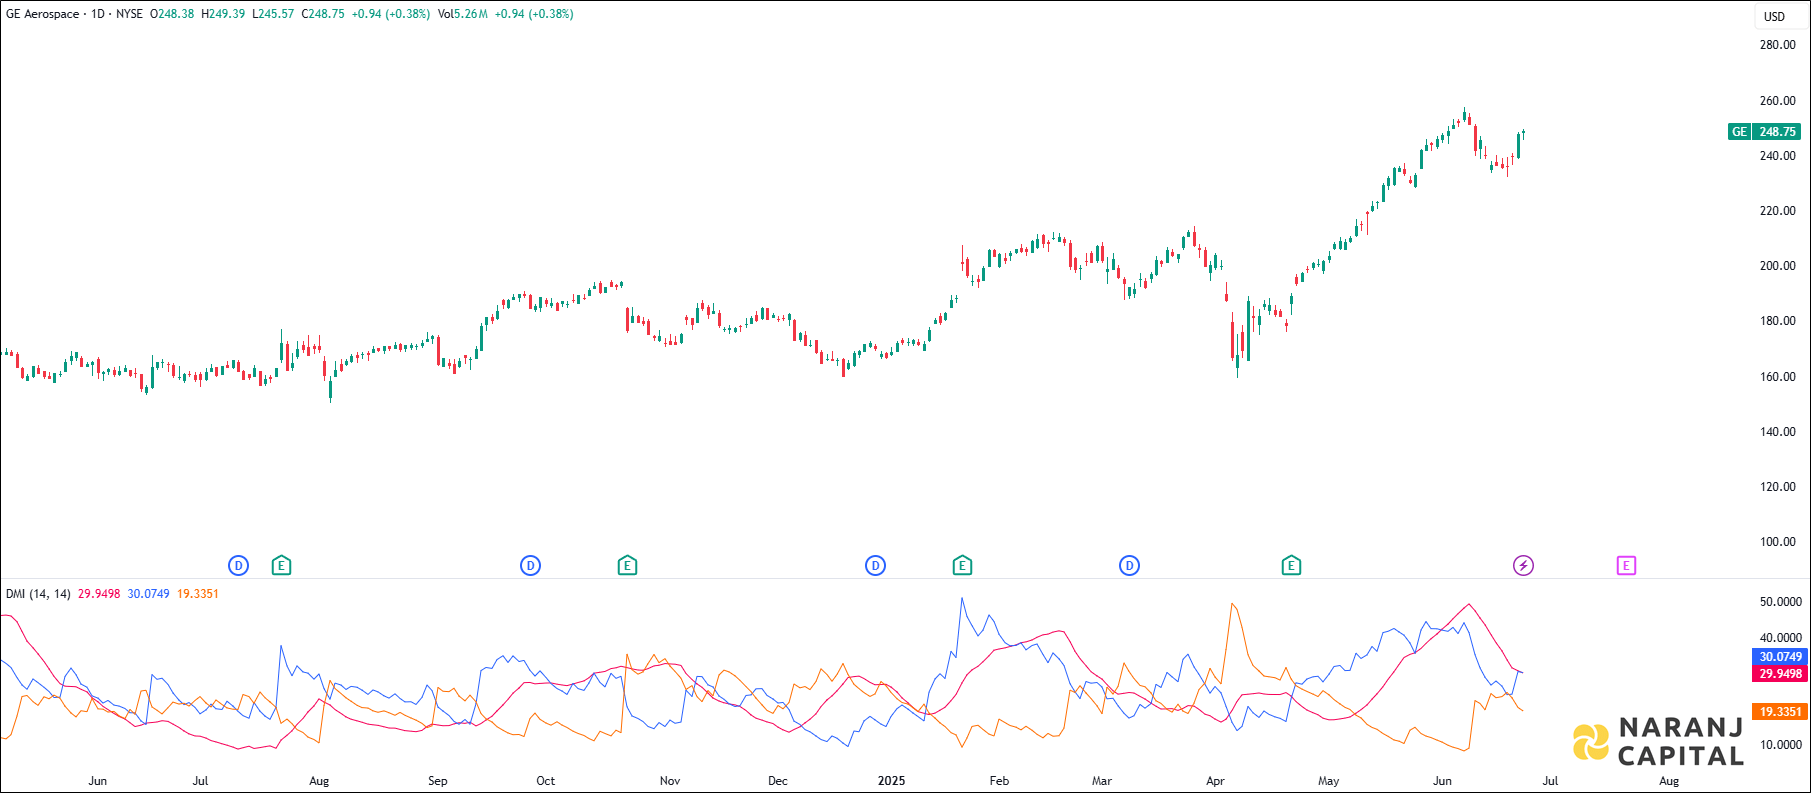The image size is (1811, 793).
Task: Click the 180.00 price scale label
Action: tap(1778, 321)
